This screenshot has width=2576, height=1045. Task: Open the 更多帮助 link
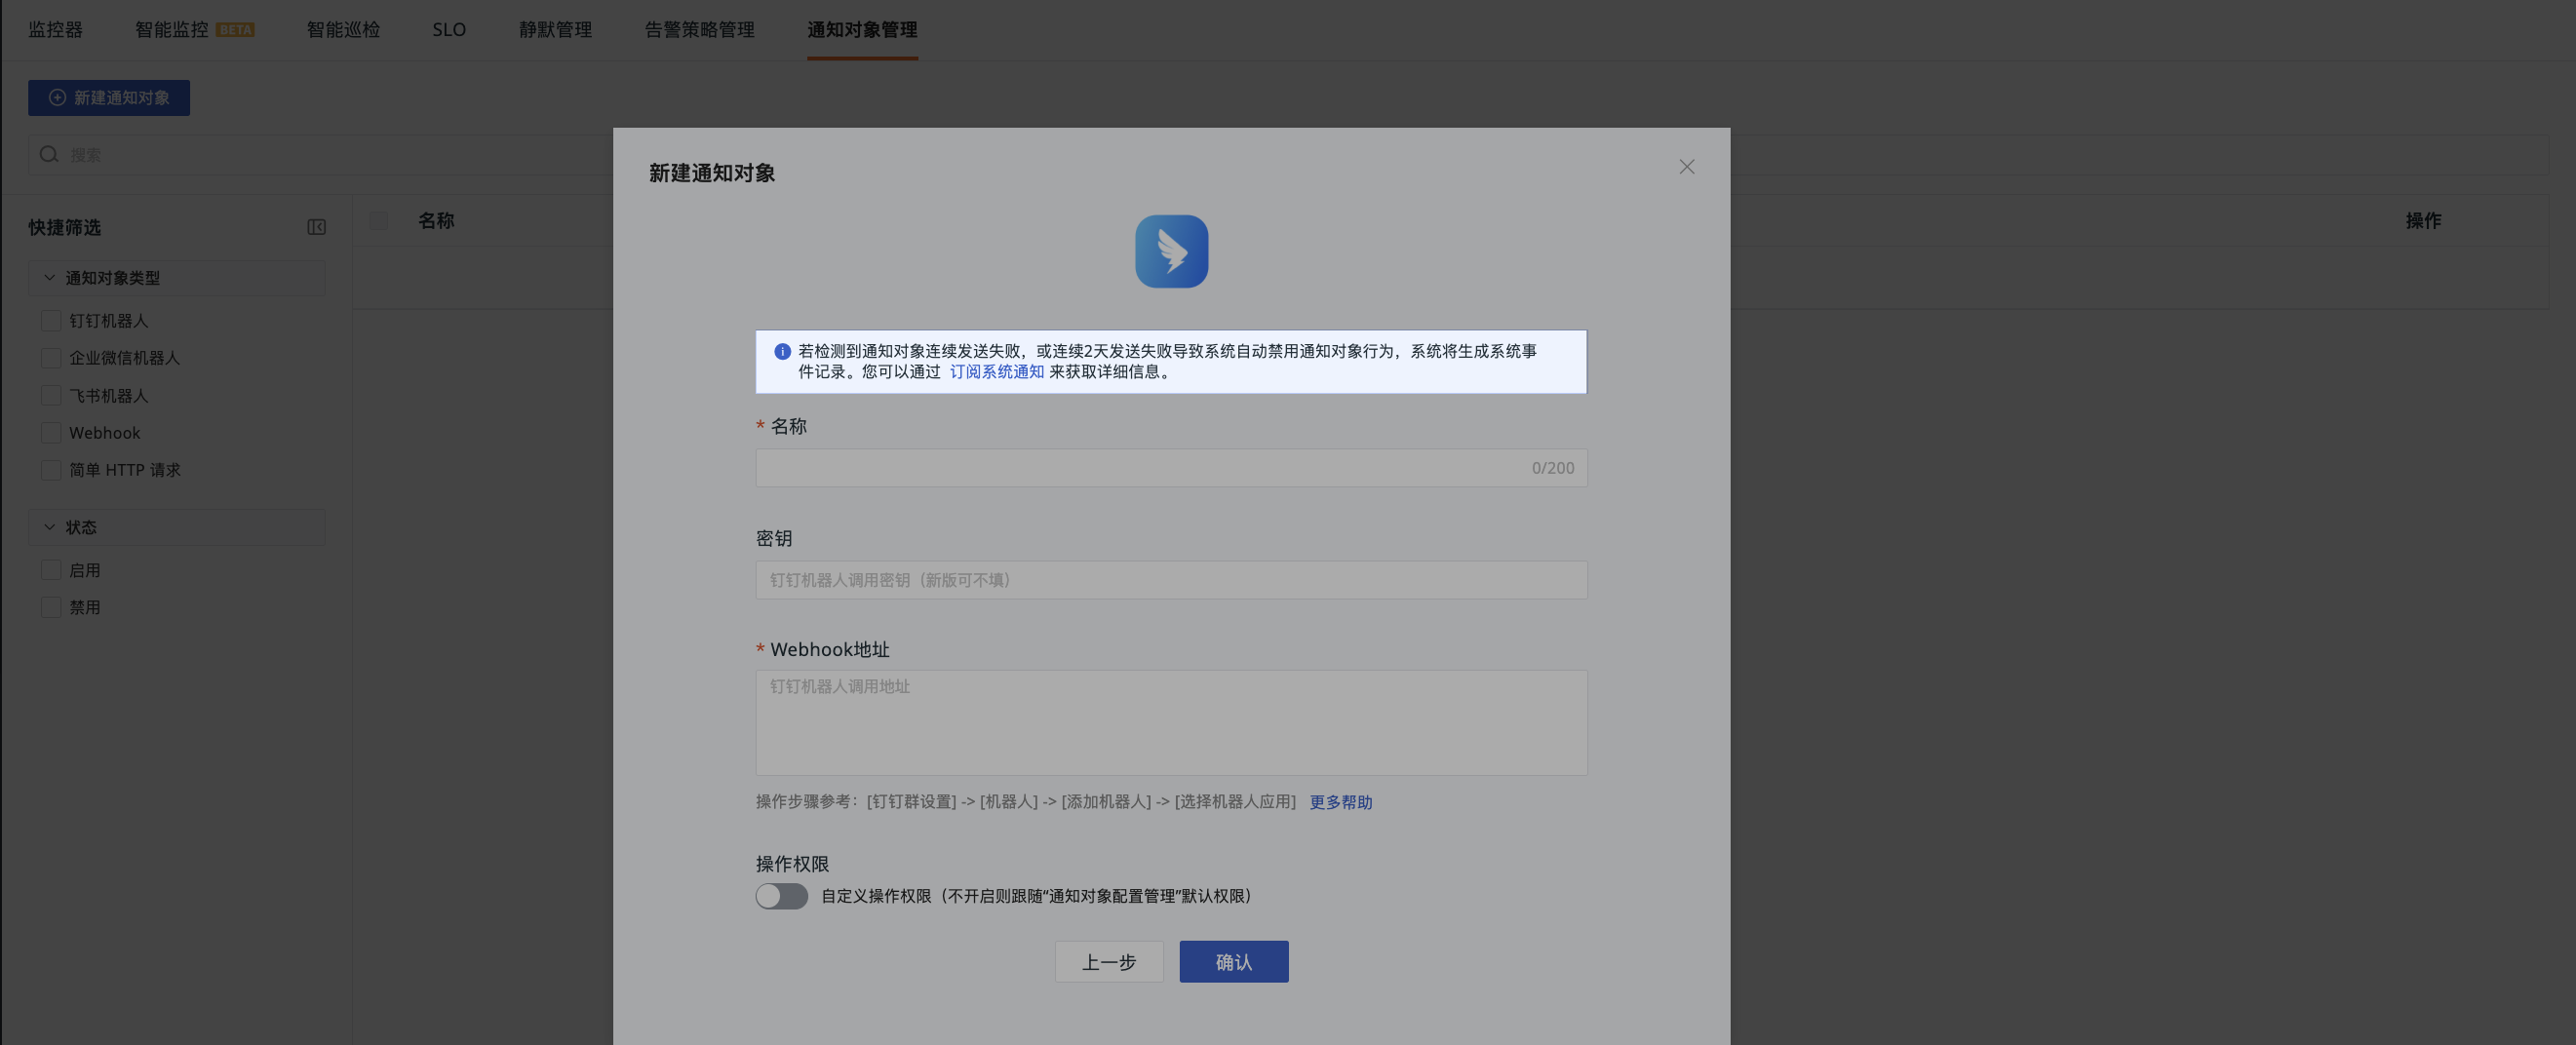click(1340, 802)
